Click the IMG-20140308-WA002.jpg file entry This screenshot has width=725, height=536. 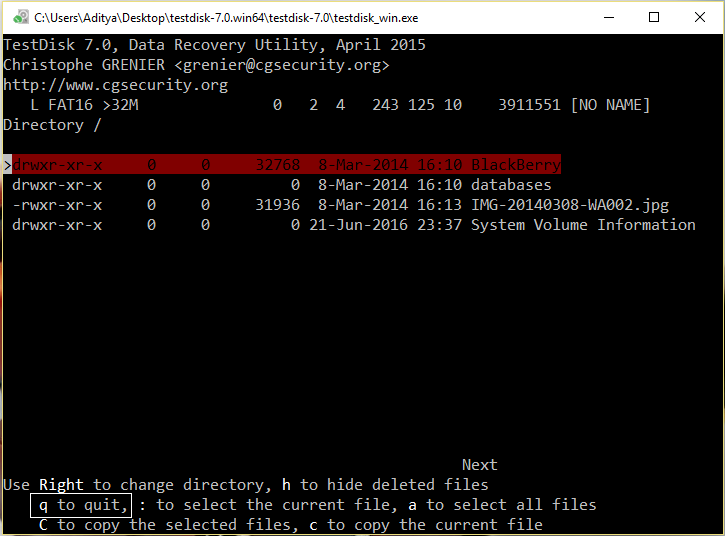click(570, 205)
